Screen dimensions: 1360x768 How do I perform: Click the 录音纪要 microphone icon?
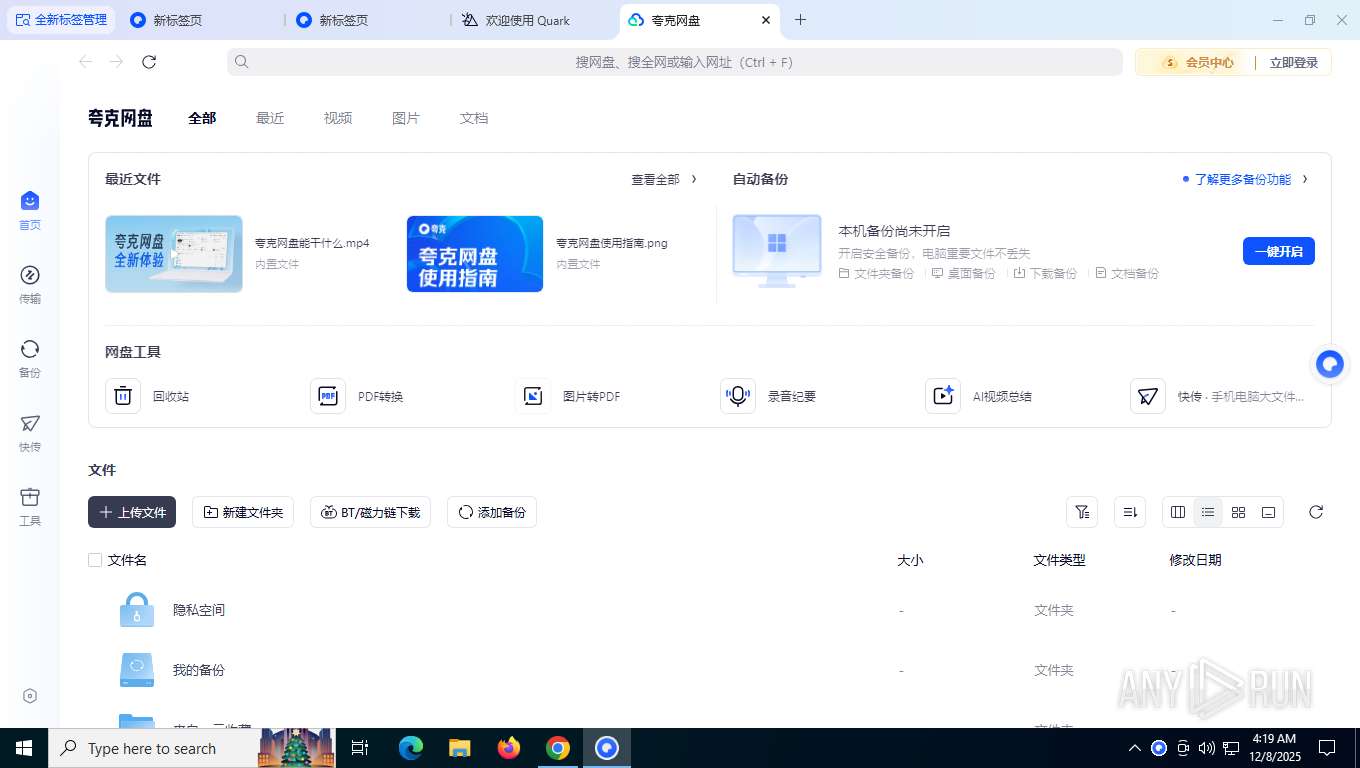pos(738,396)
